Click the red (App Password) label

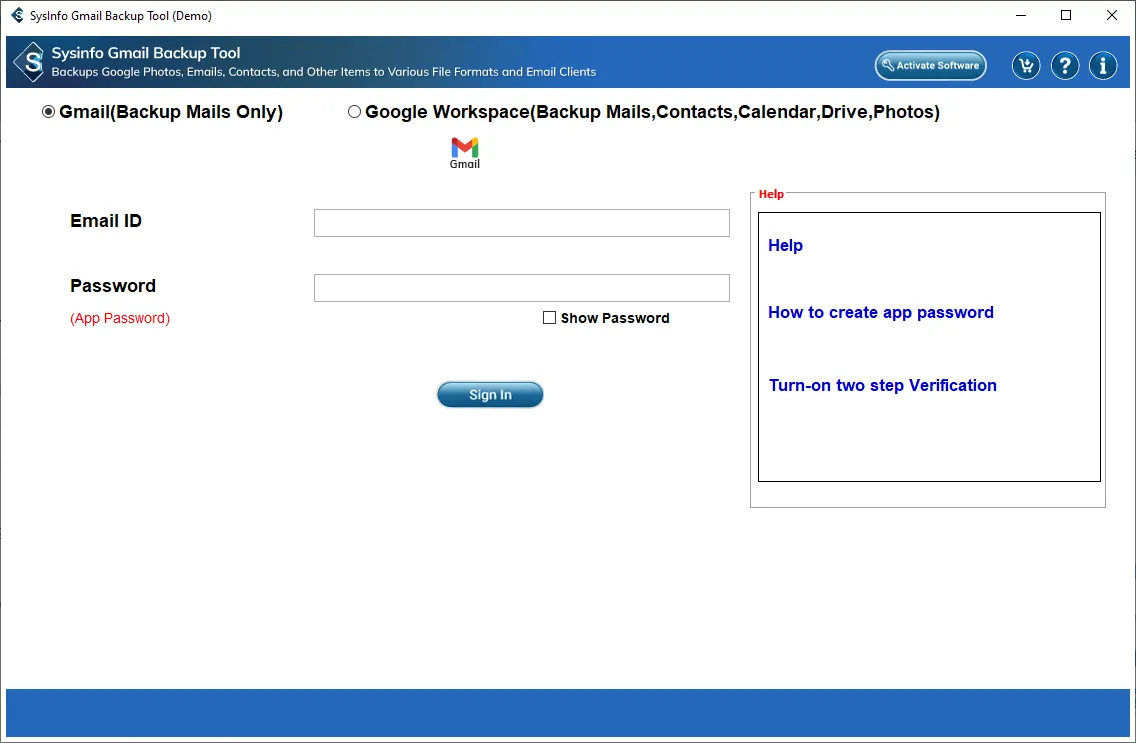pos(120,318)
